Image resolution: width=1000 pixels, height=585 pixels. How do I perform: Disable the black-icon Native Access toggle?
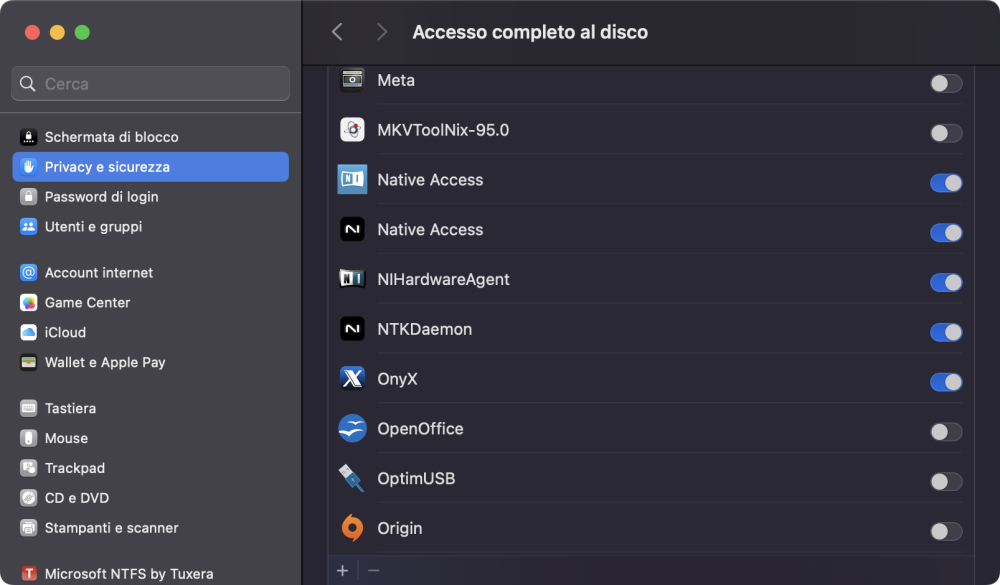(x=946, y=232)
